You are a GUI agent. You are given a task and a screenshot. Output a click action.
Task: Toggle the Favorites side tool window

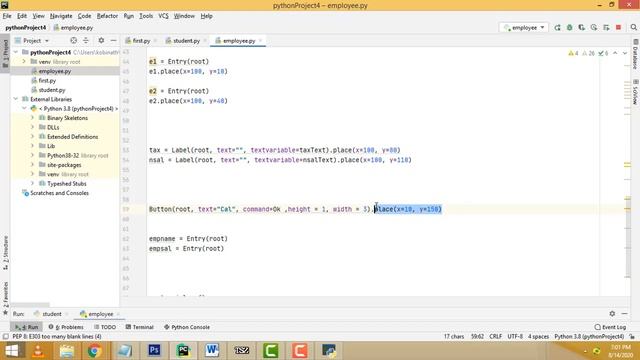click(5, 298)
